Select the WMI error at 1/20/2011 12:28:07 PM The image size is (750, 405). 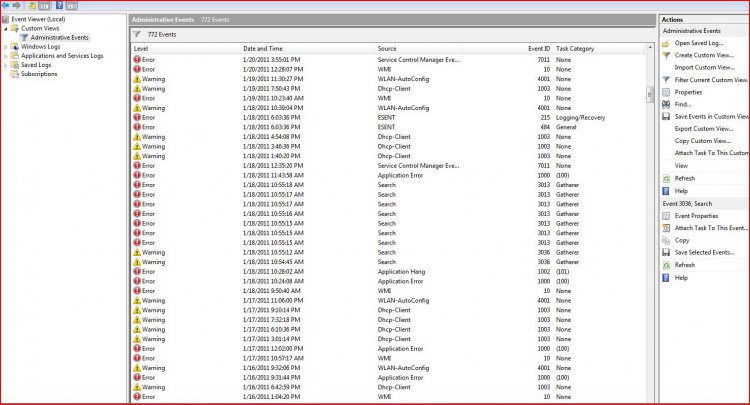pos(388,69)
